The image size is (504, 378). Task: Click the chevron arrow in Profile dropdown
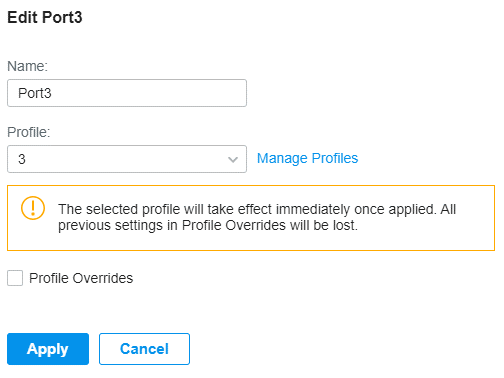(x=233, y=159)
